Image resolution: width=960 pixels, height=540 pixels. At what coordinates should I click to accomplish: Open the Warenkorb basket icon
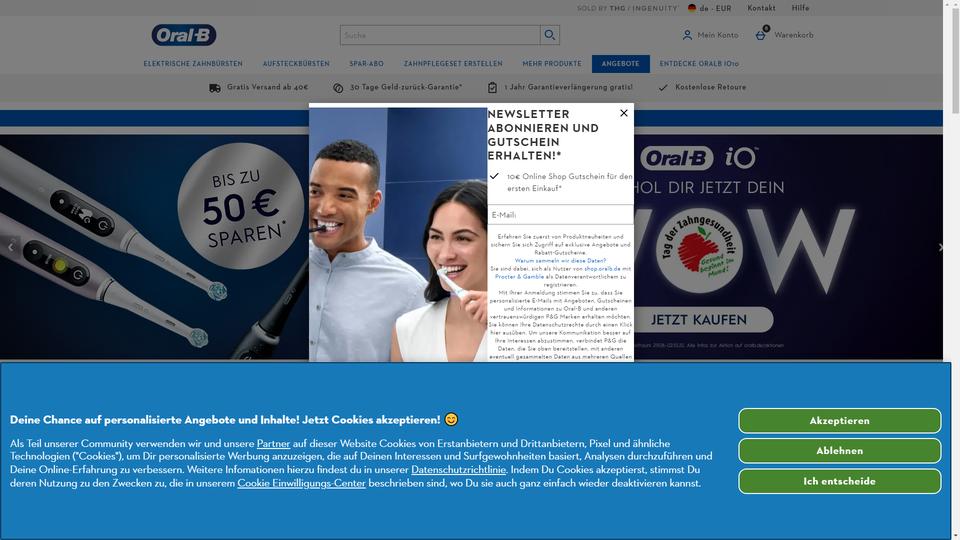(x=761, y=34)
